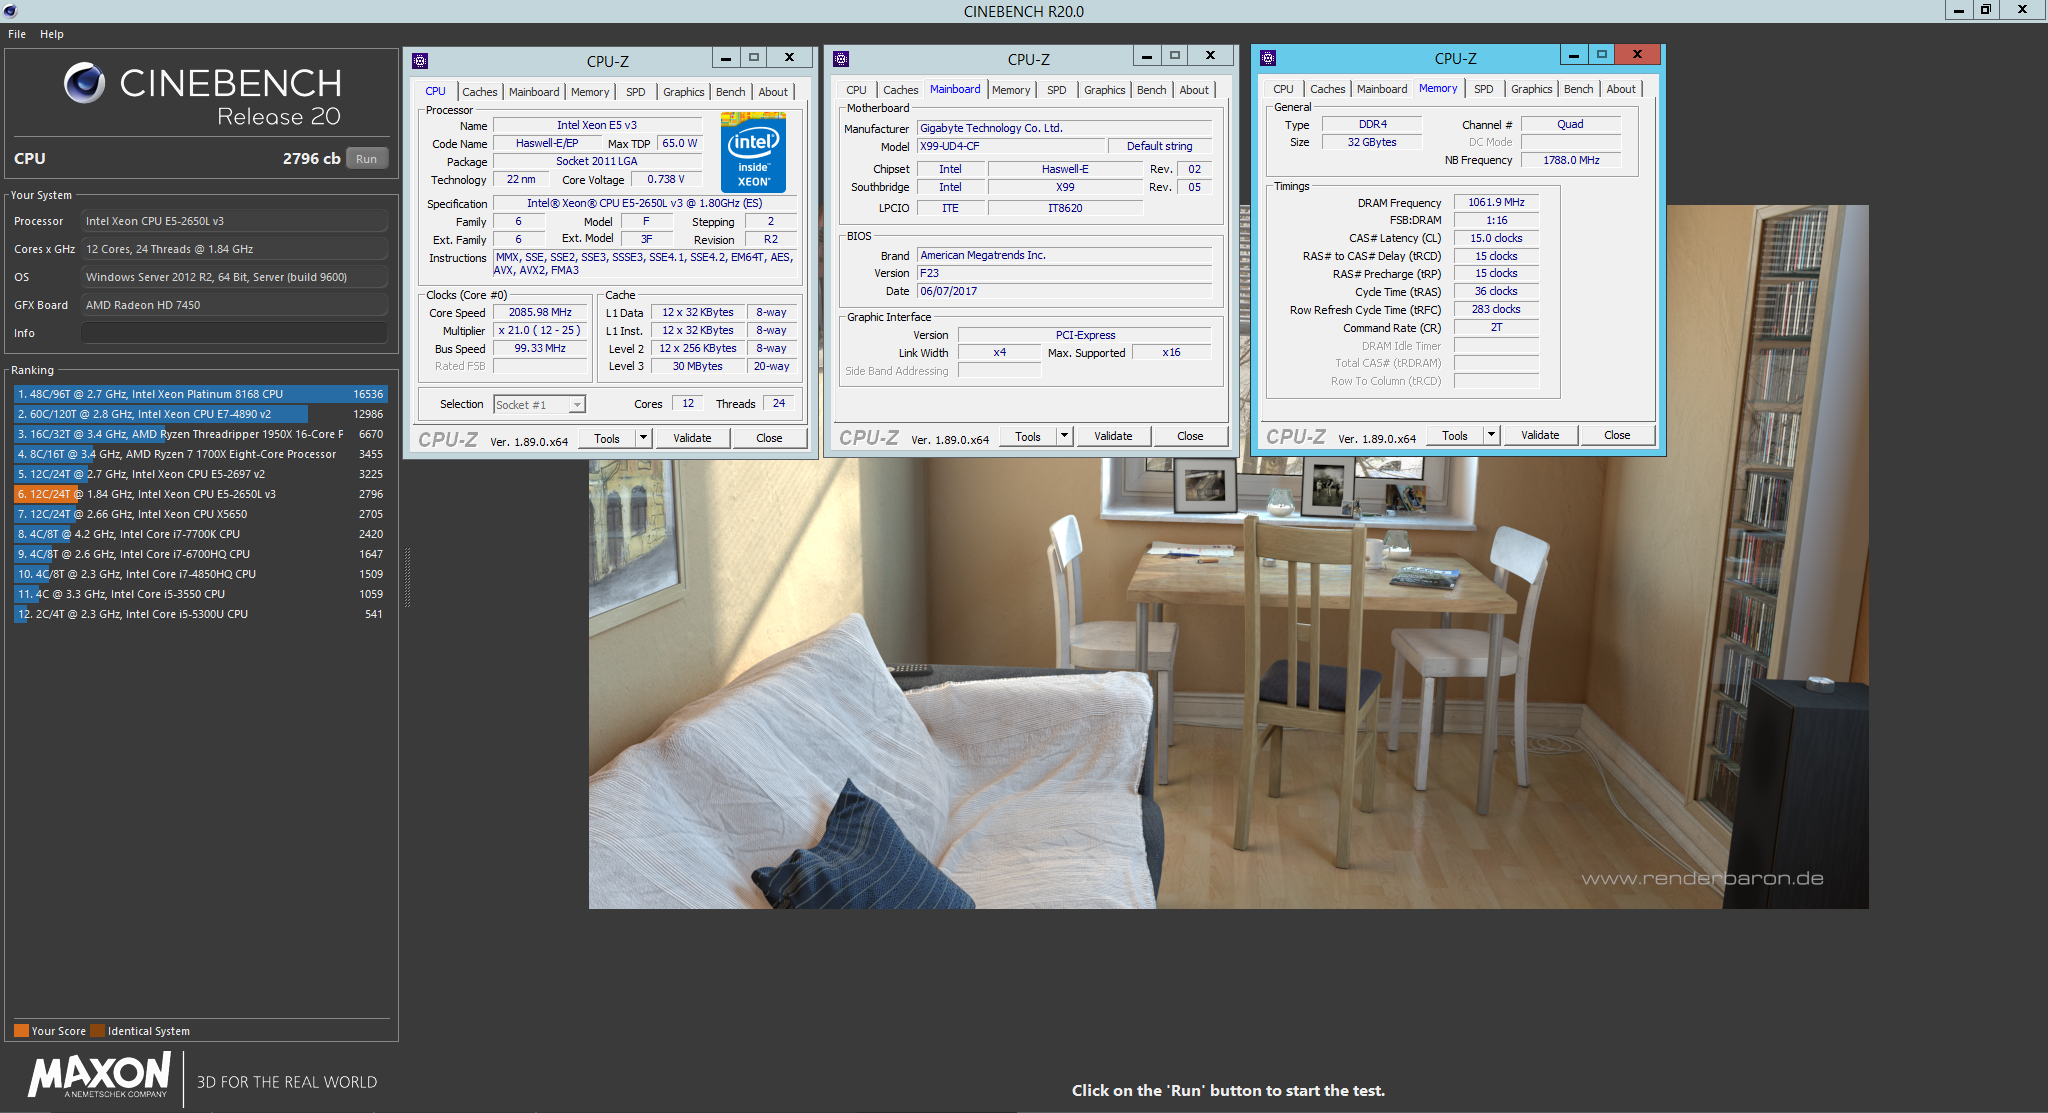Select ranking row Intel Xeon CPU X5650
2048x1113 pixels.
[x=200, y=514]
